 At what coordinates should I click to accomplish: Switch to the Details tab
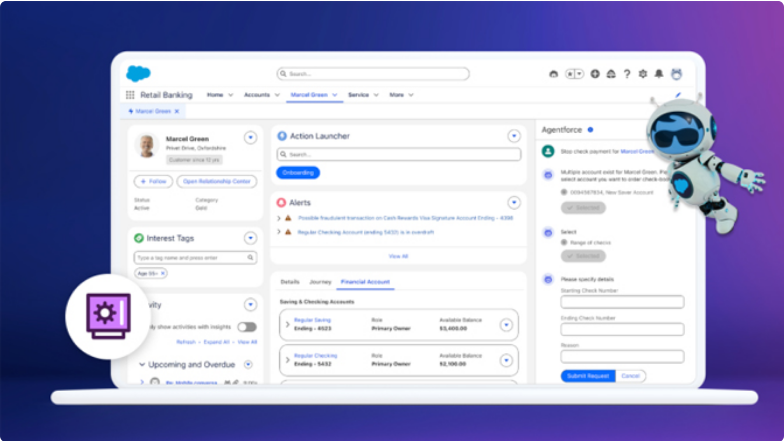coord(290,282)
